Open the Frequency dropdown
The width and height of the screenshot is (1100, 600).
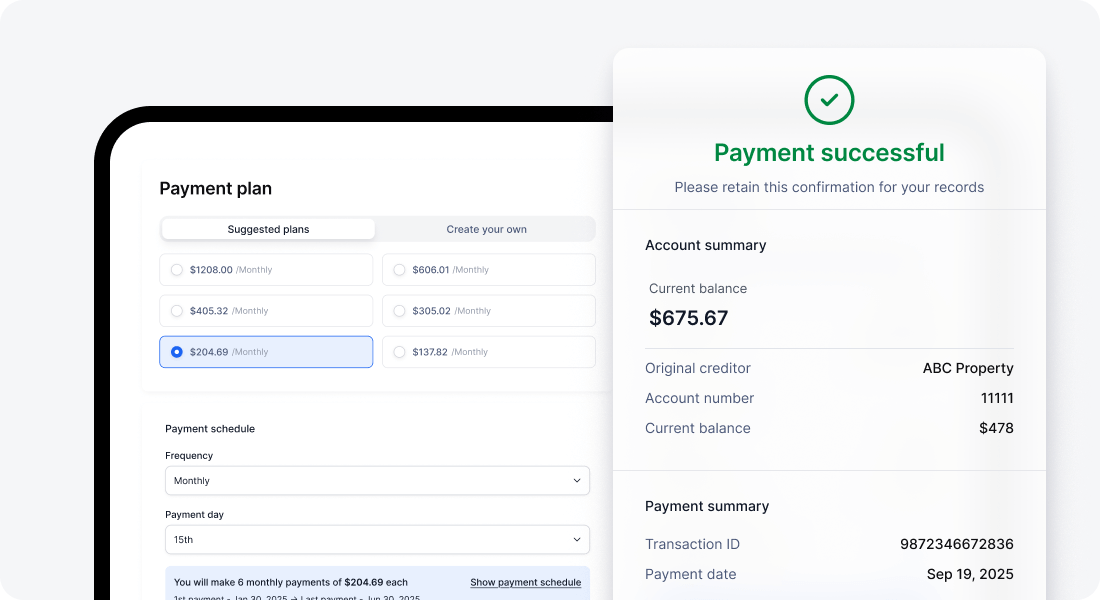(x=377, y=480)
